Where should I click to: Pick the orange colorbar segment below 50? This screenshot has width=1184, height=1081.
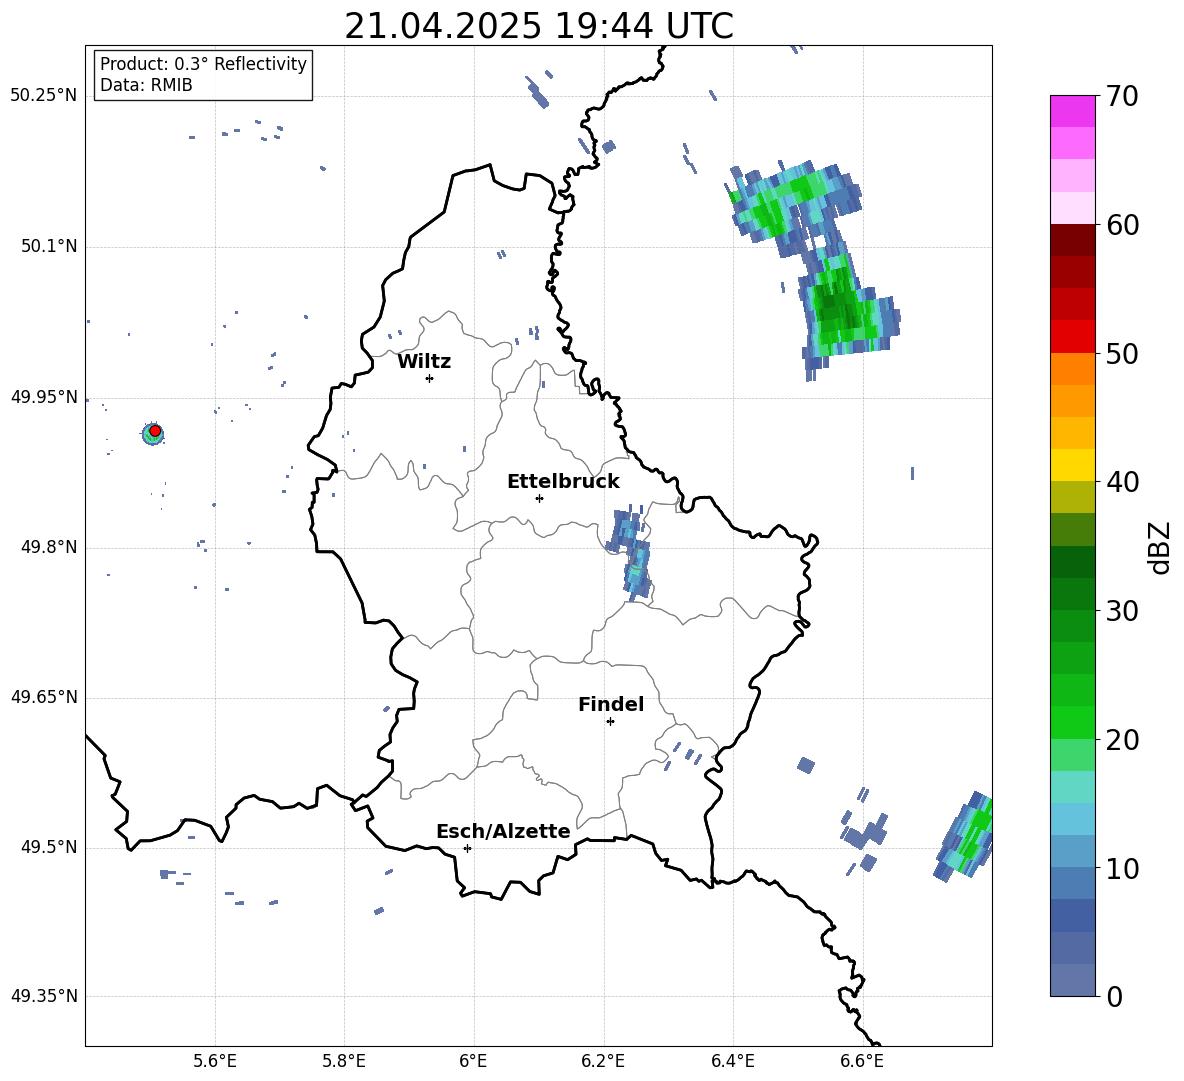tap(1072, 369)
